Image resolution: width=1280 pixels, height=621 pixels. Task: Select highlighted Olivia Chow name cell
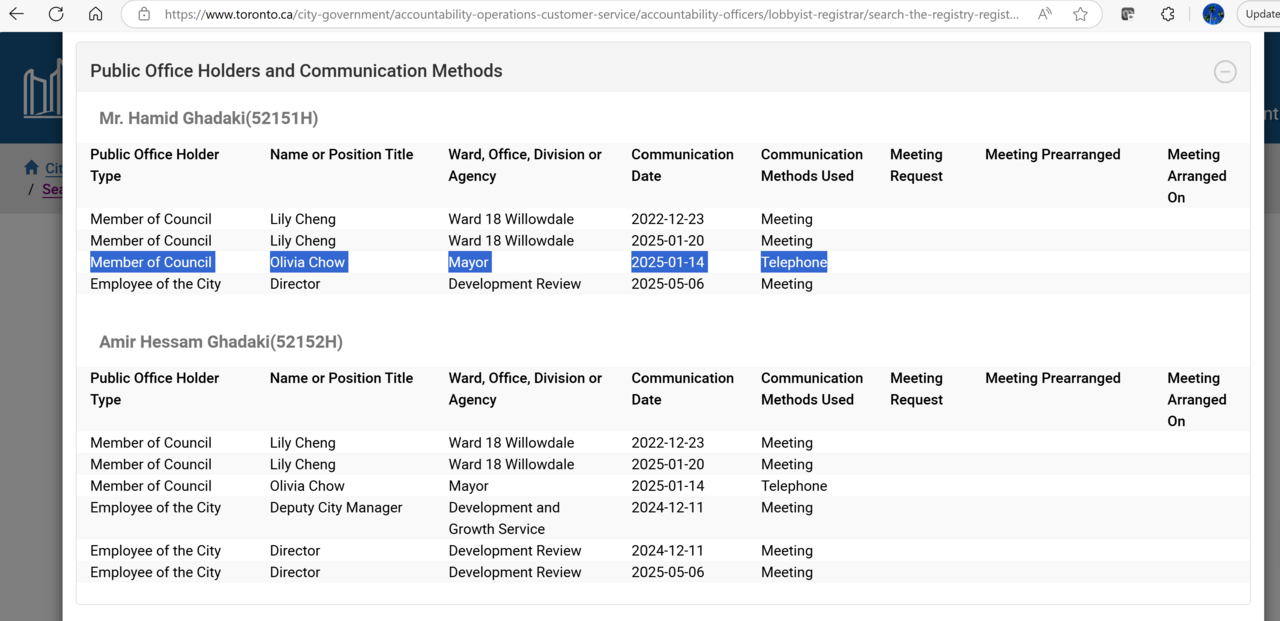(x=307, y=262)
